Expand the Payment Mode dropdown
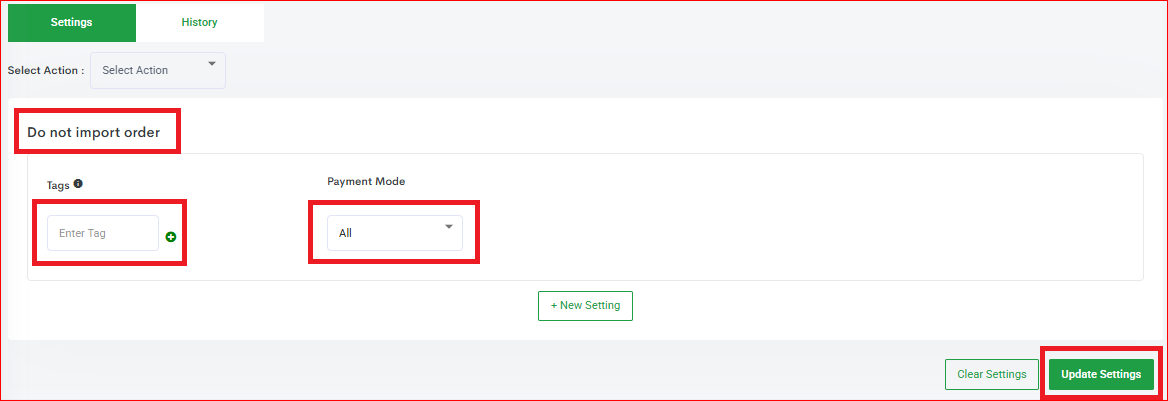The height and width of the screenshot is (401, 1168). click(394, 233)
